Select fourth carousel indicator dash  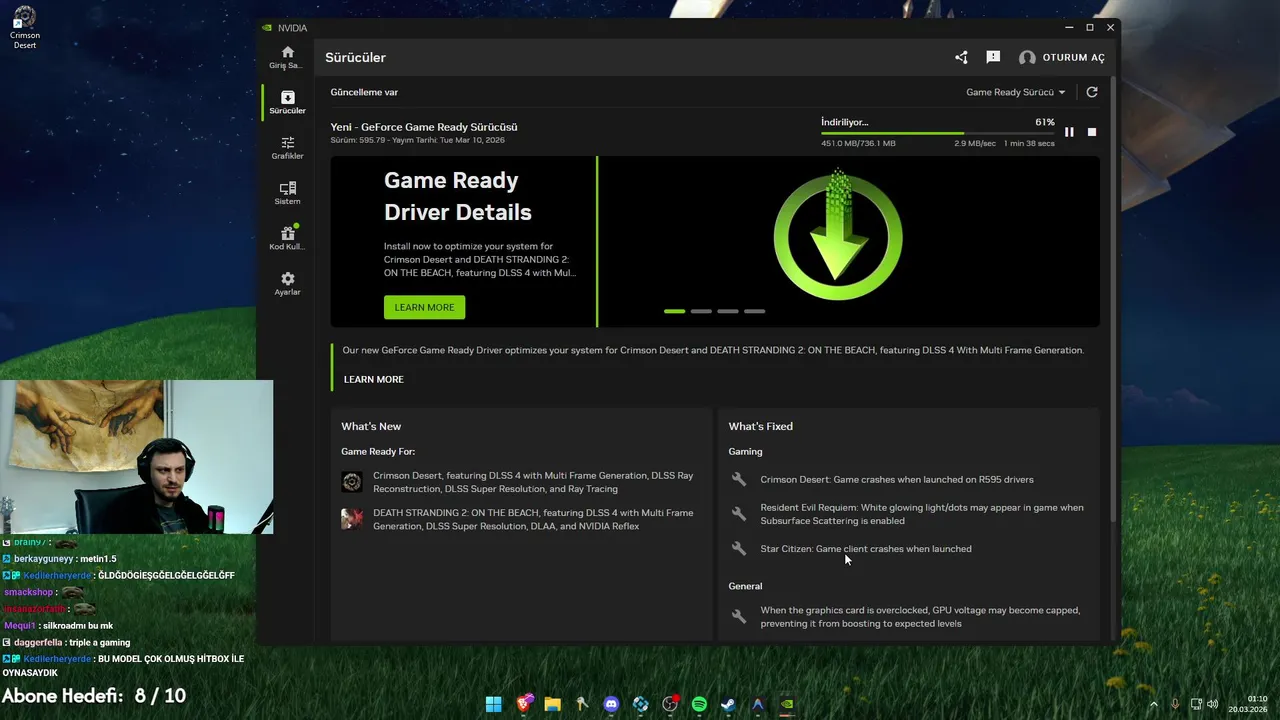click(754, 311)
